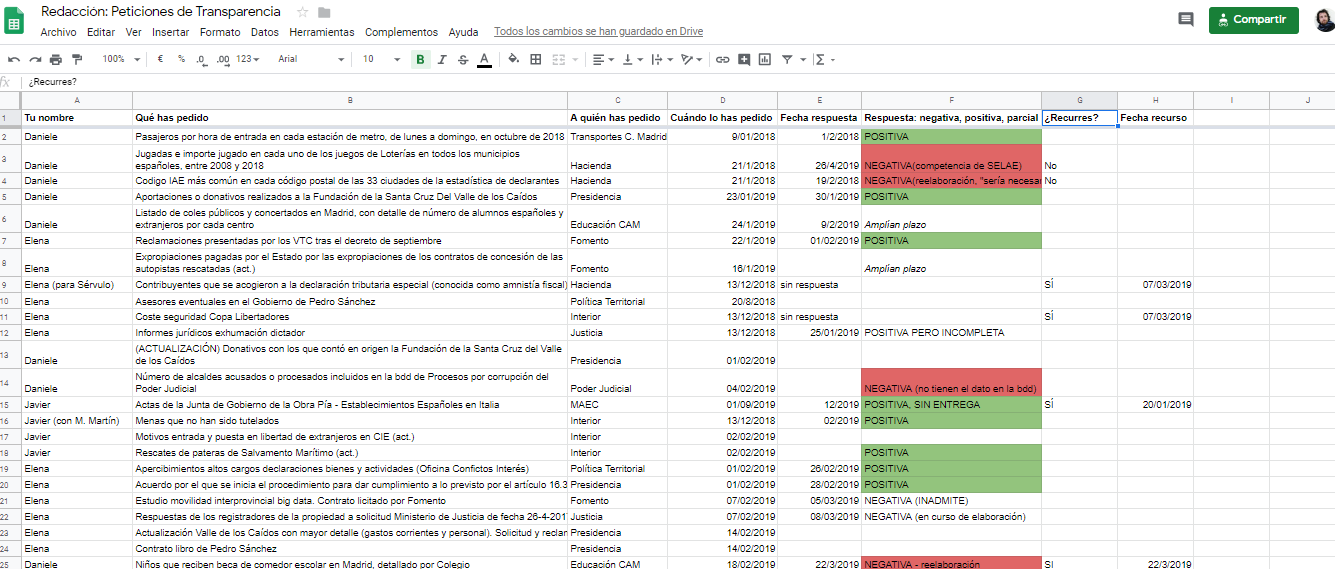Move document with the folder icon
This screenshot has height=569, width=1335.
coord(324,12)
